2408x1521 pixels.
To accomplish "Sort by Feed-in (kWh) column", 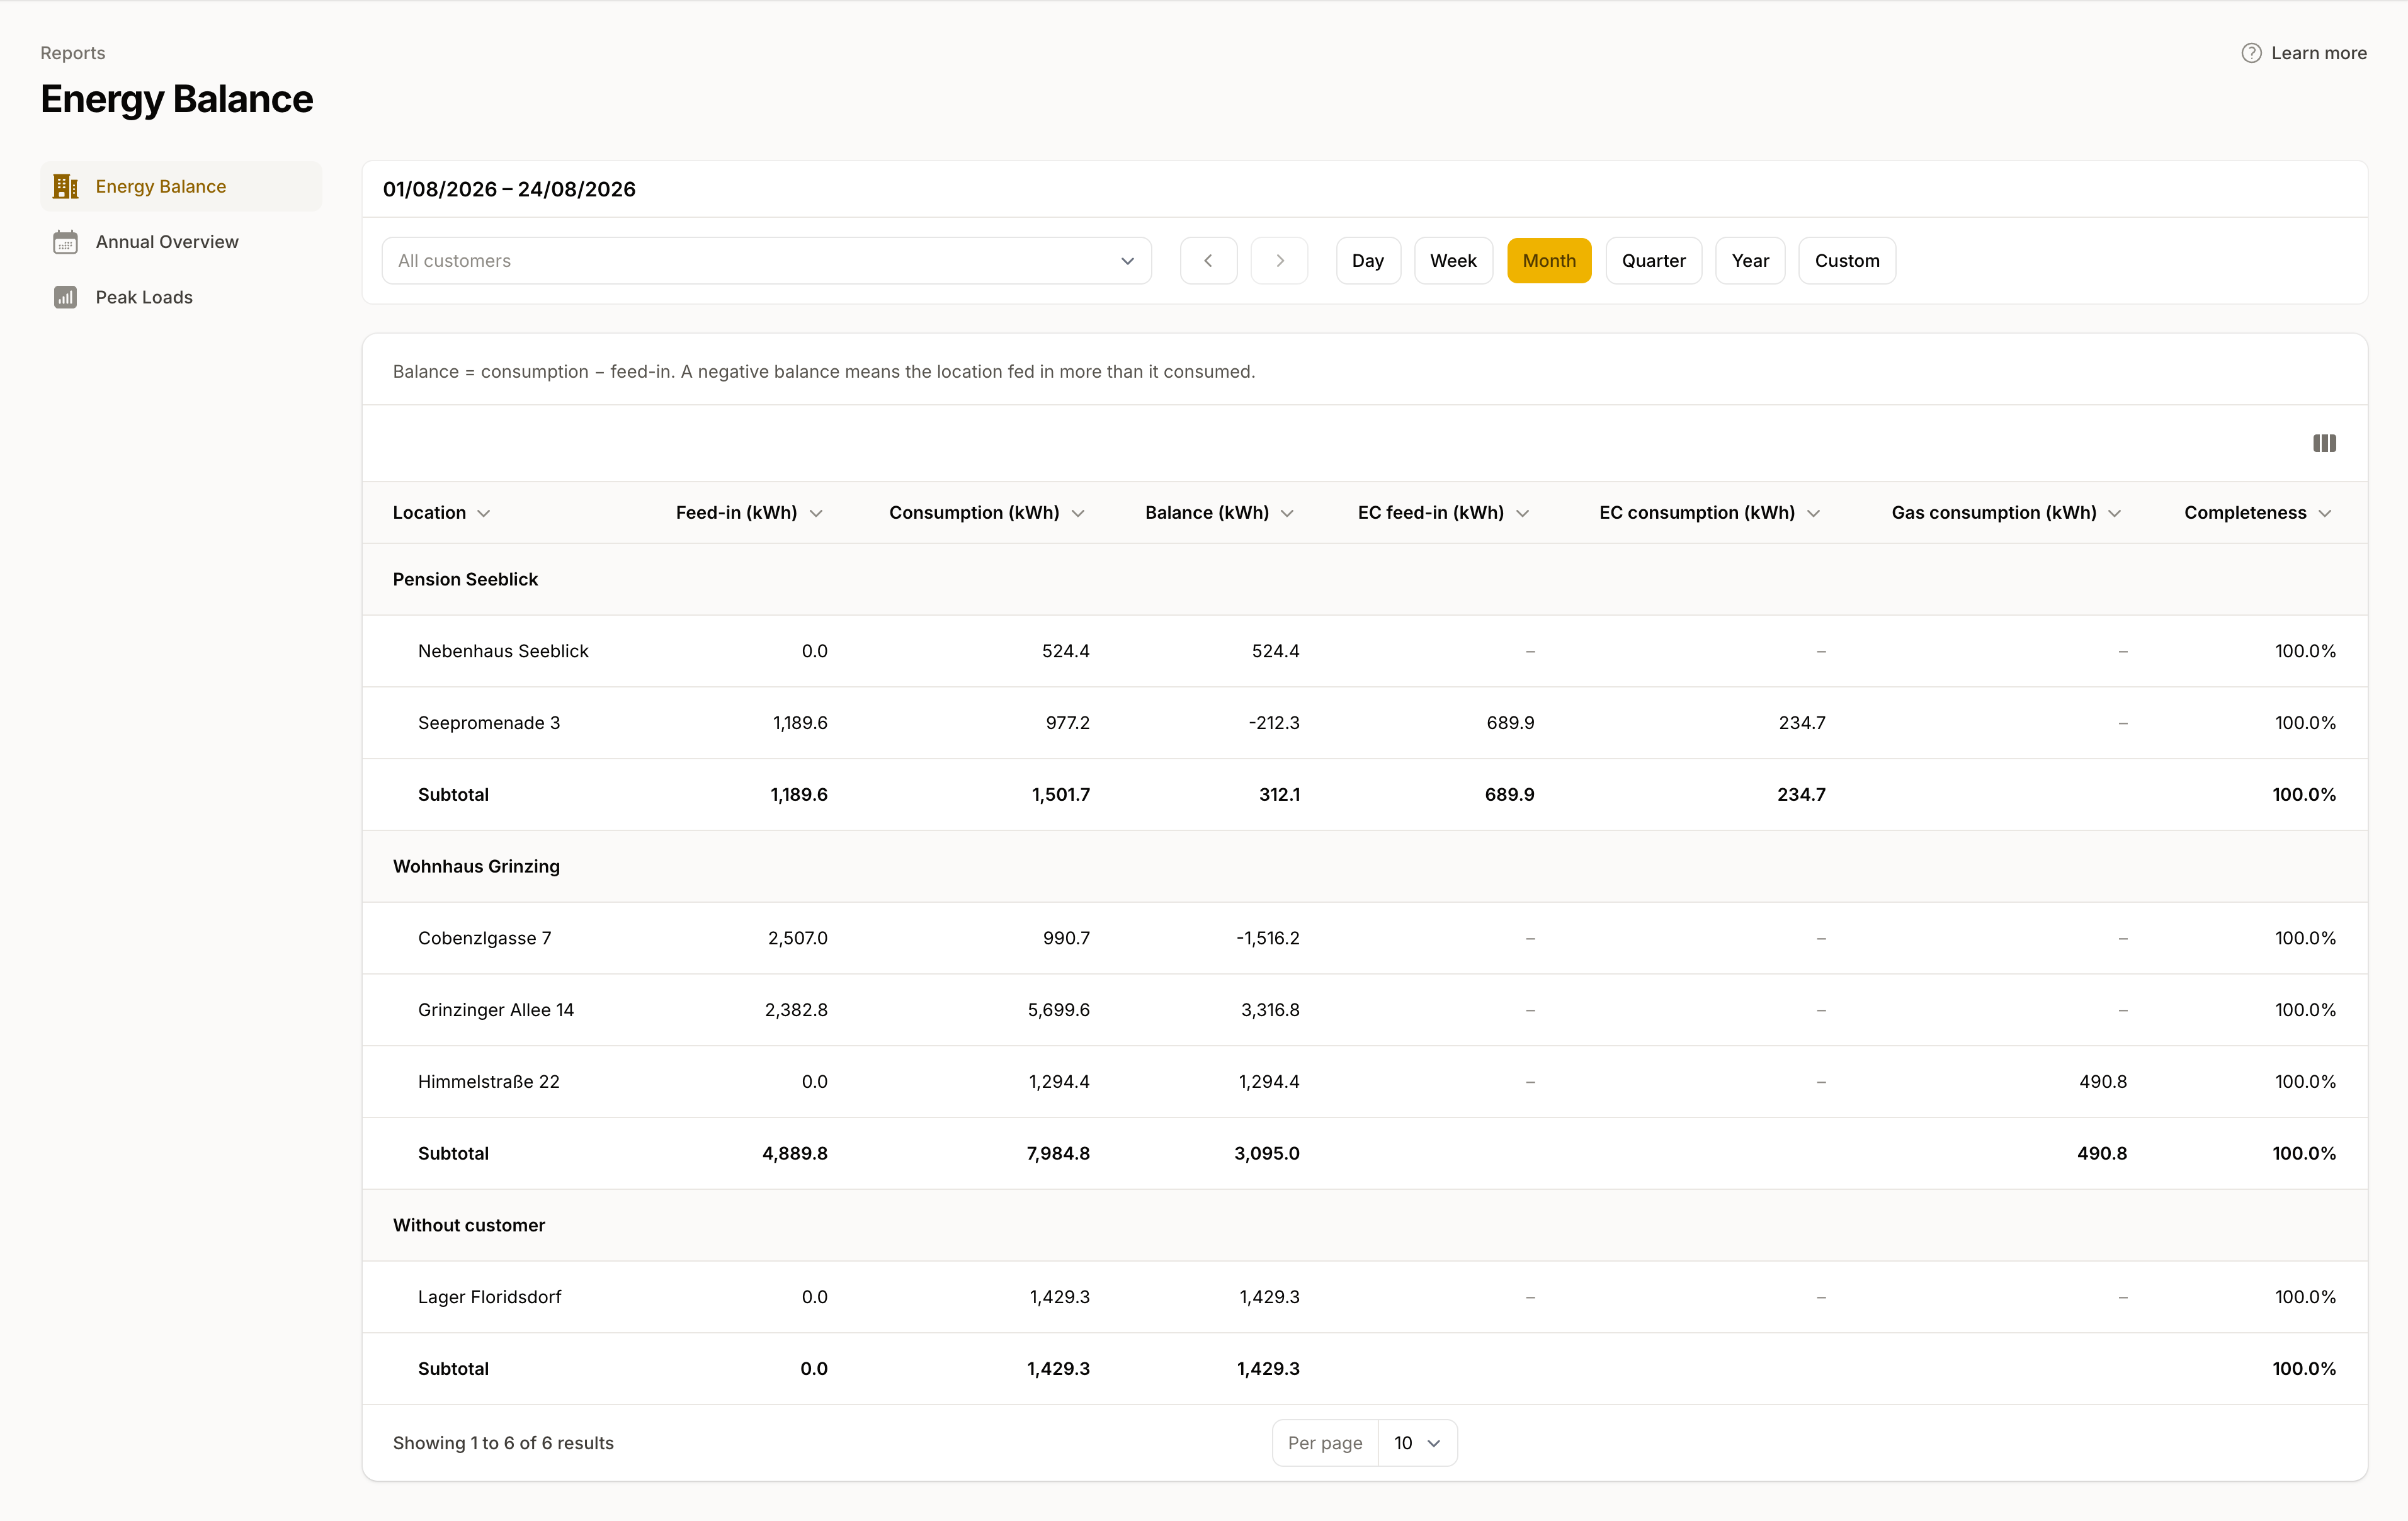I will (x=749, y=513).
